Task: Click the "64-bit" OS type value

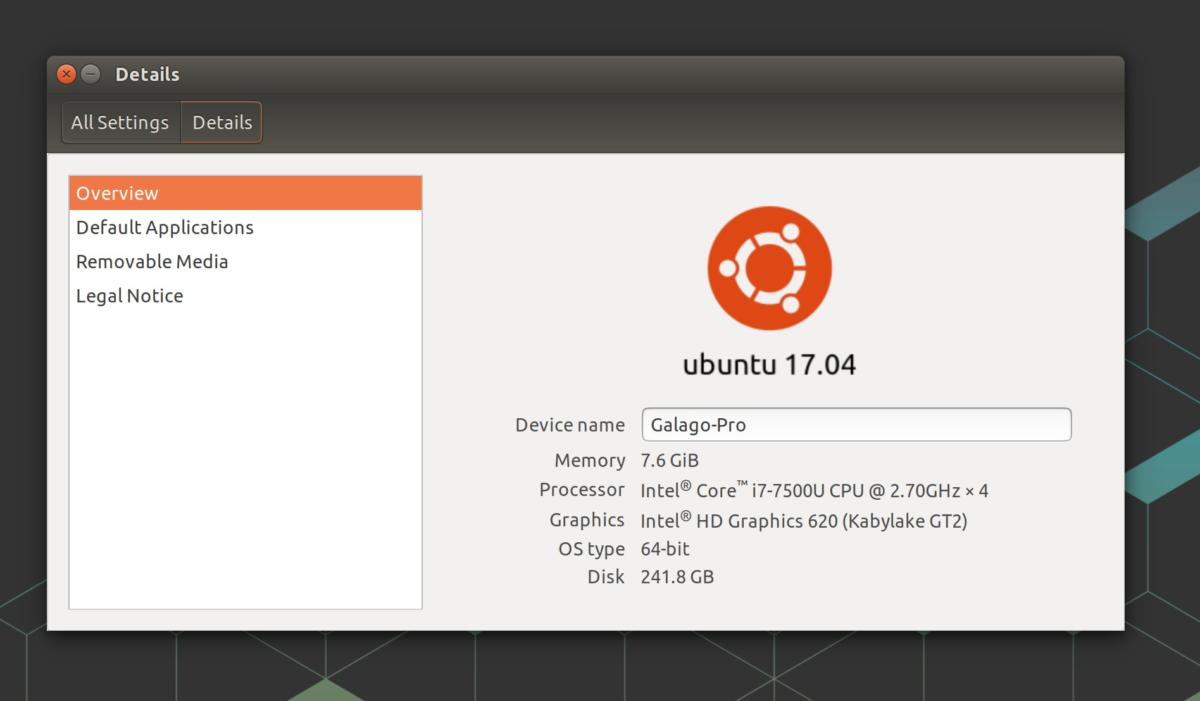Action: [x=665, y=549]
